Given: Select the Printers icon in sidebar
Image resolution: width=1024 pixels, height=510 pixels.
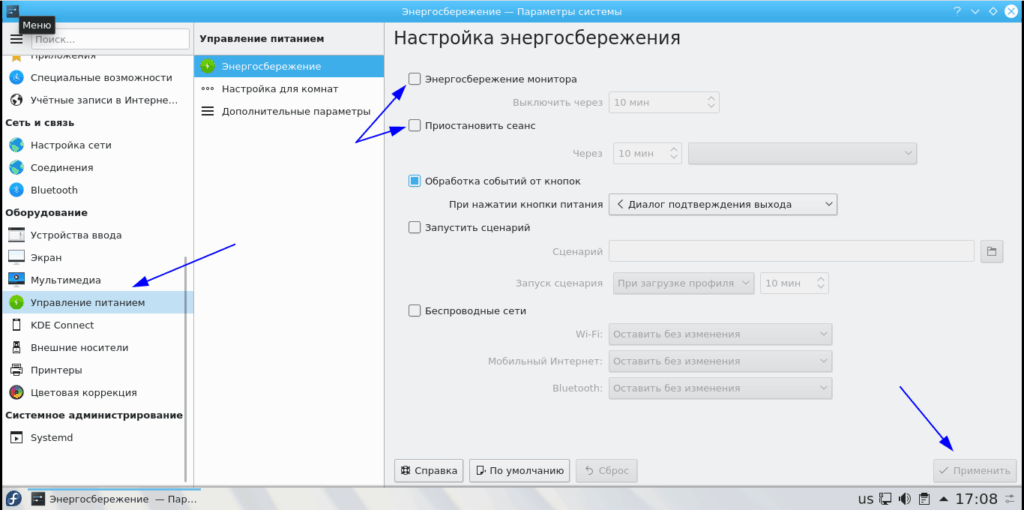Looking at the screenshot, I should pyautogui.click(x=16, y=370).
